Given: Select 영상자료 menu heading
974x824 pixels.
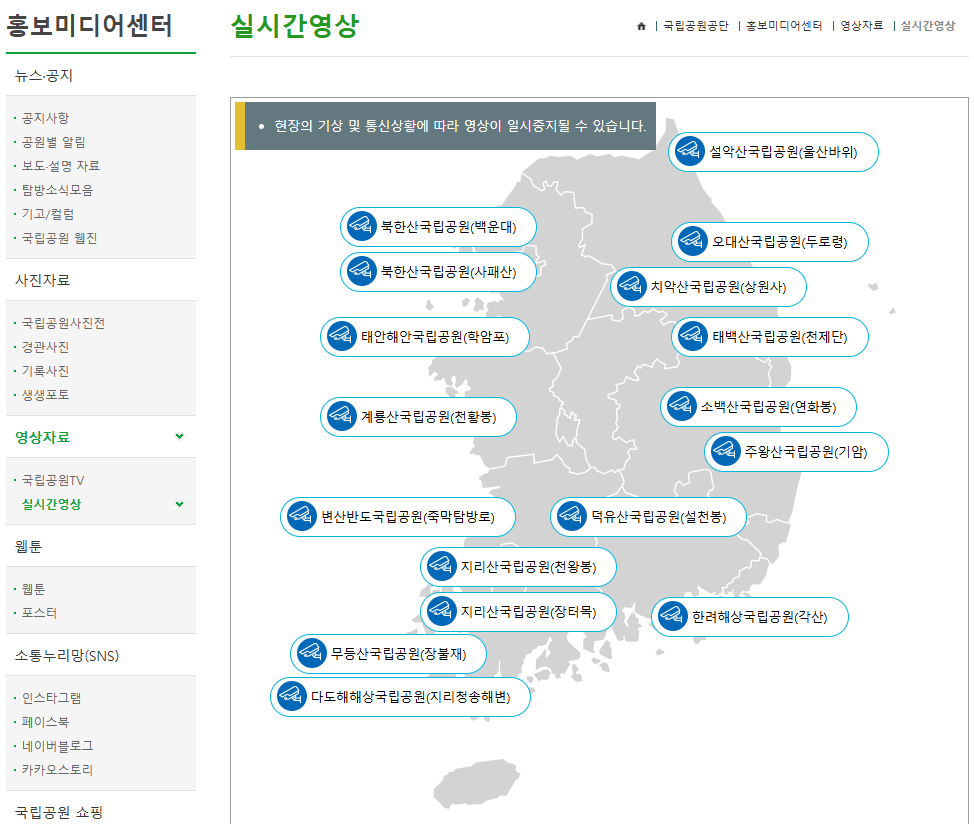Looking at the screenshot, I should click(42, 437).
